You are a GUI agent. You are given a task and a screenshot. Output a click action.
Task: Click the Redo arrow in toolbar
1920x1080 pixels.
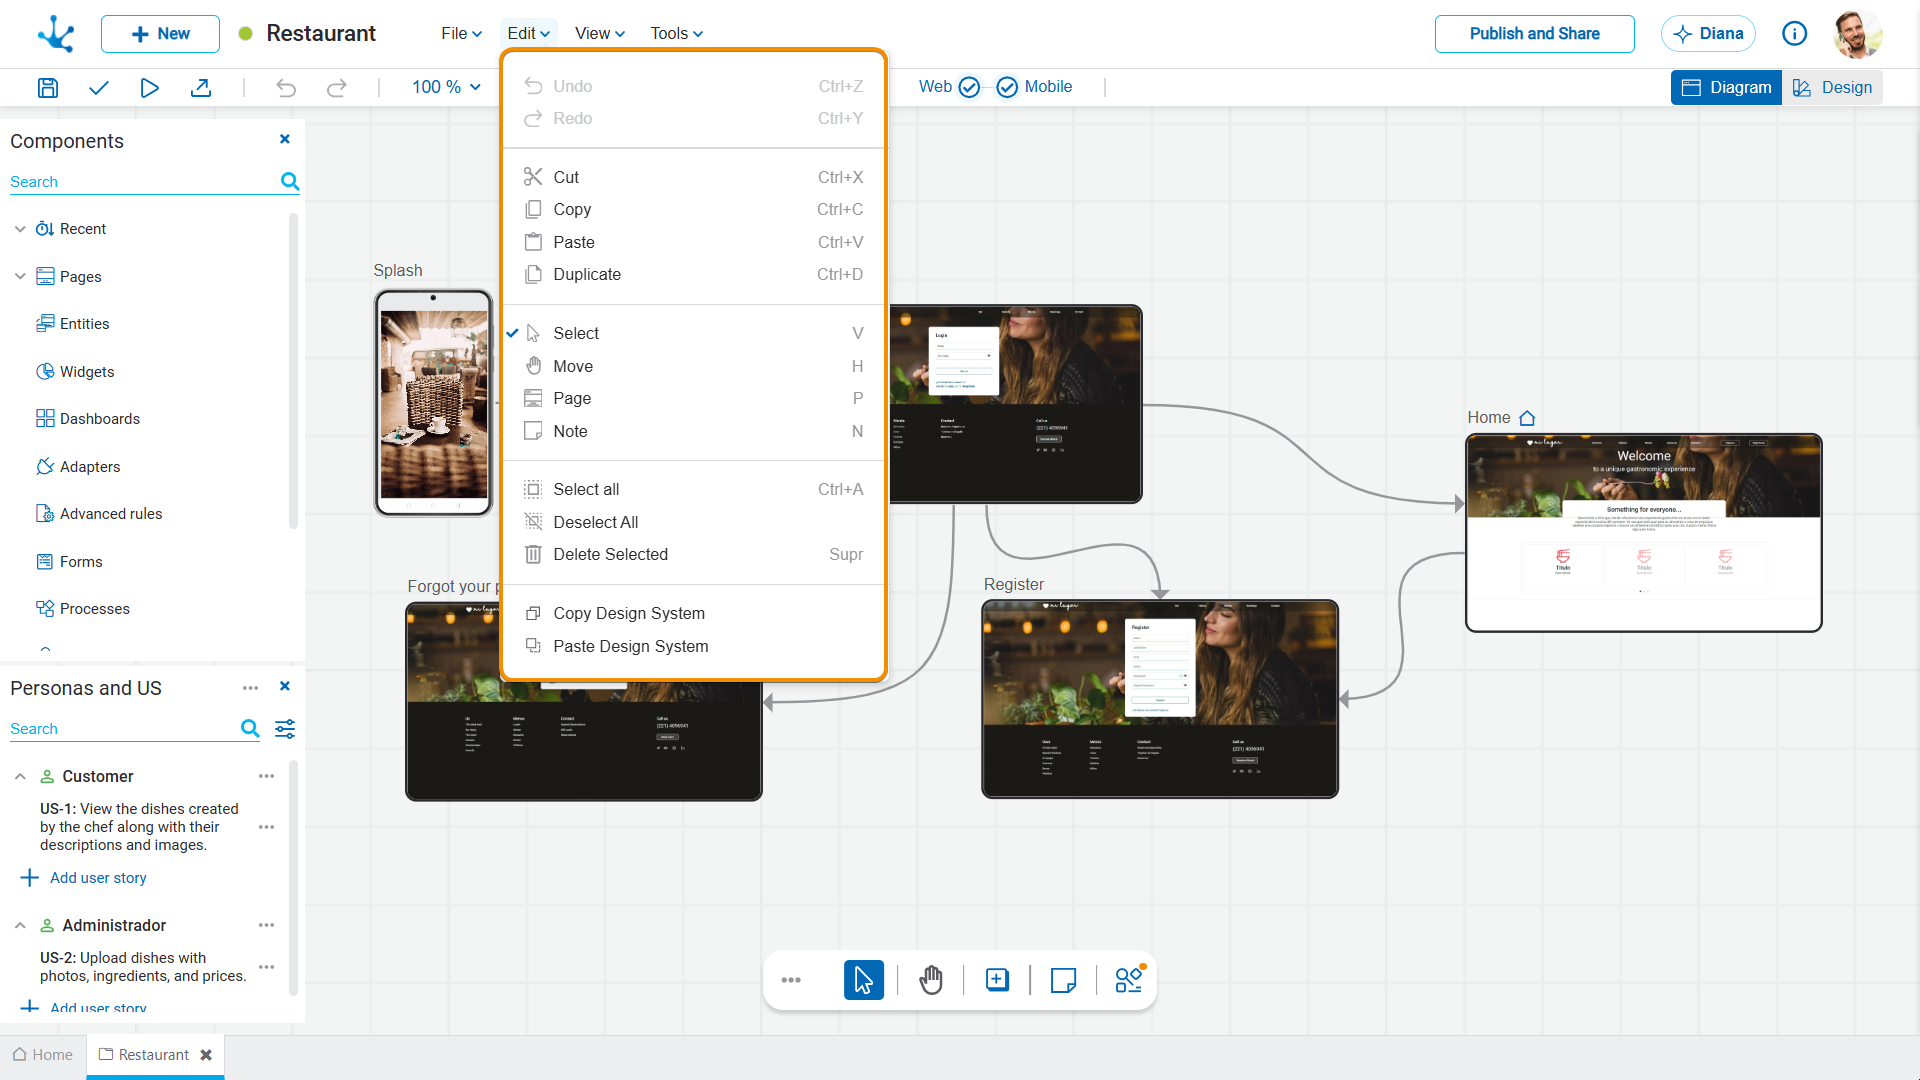(337, 87)
